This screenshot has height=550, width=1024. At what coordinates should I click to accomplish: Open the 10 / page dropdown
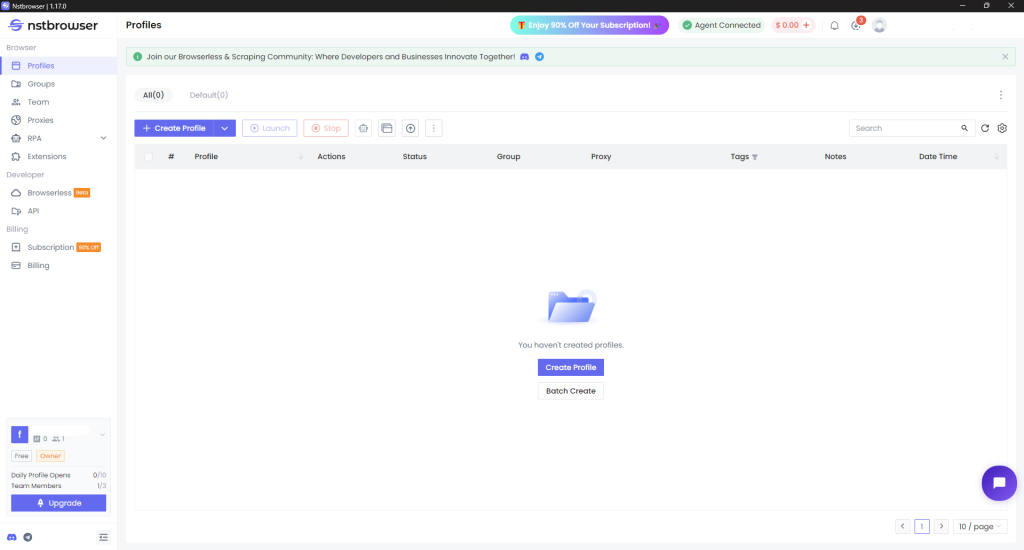point(980,526)
